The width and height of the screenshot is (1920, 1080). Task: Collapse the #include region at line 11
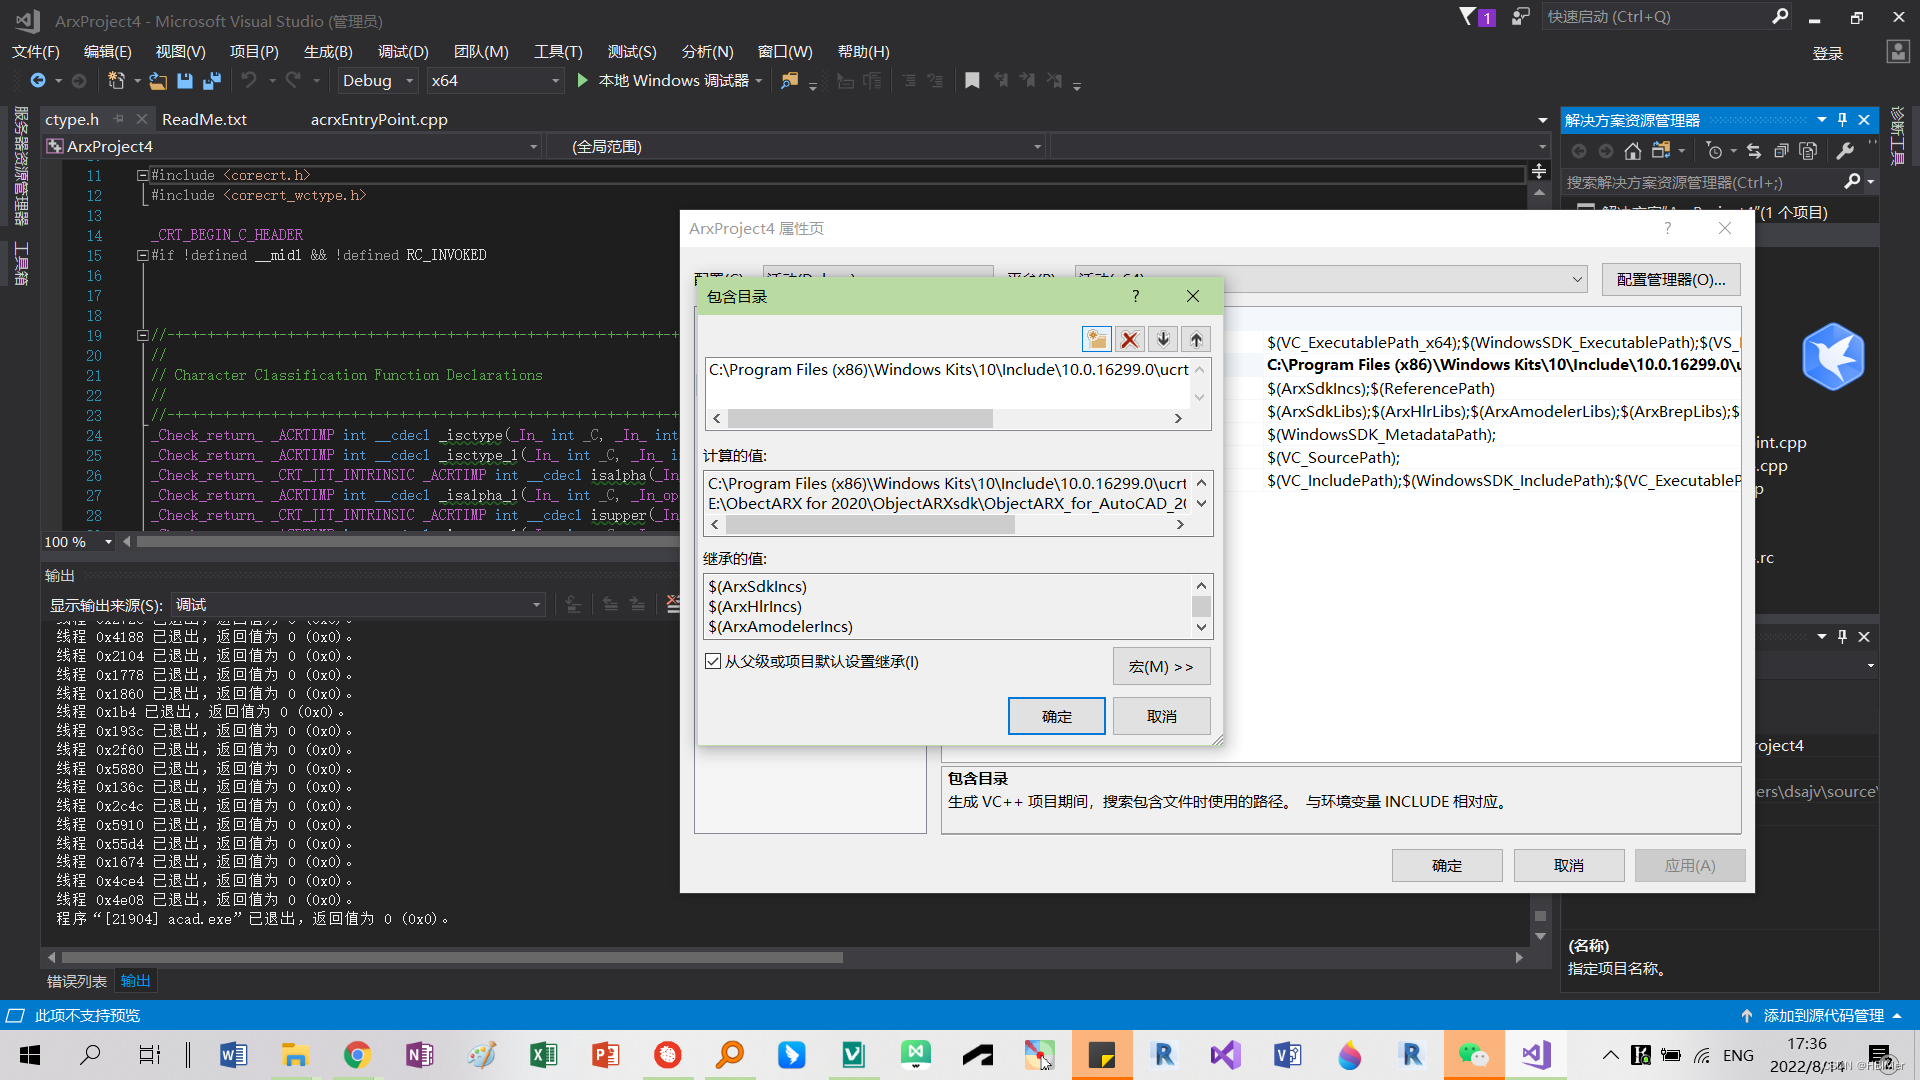(x=143, y=175)
